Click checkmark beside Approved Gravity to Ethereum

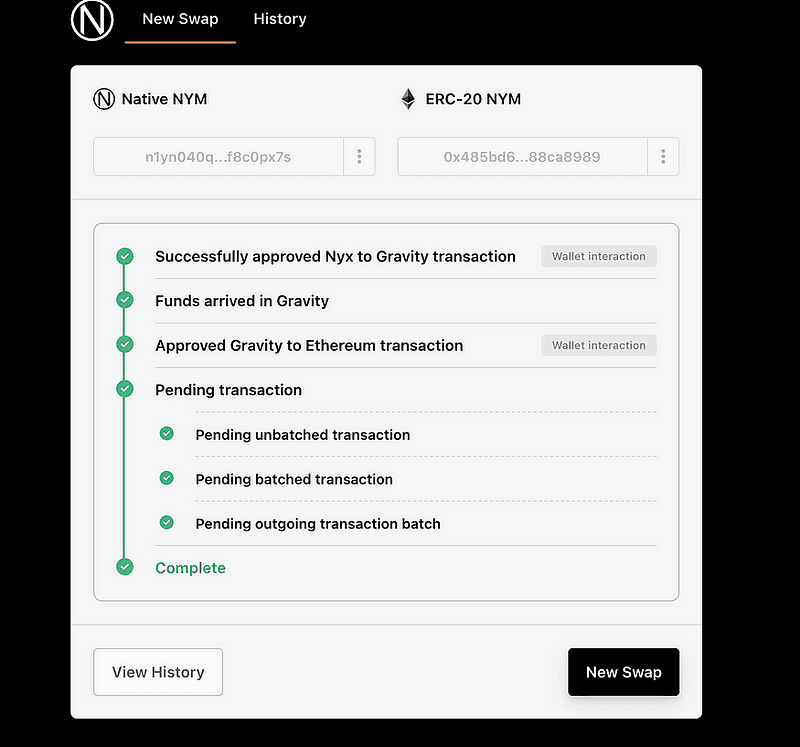(x=125, y=344)
